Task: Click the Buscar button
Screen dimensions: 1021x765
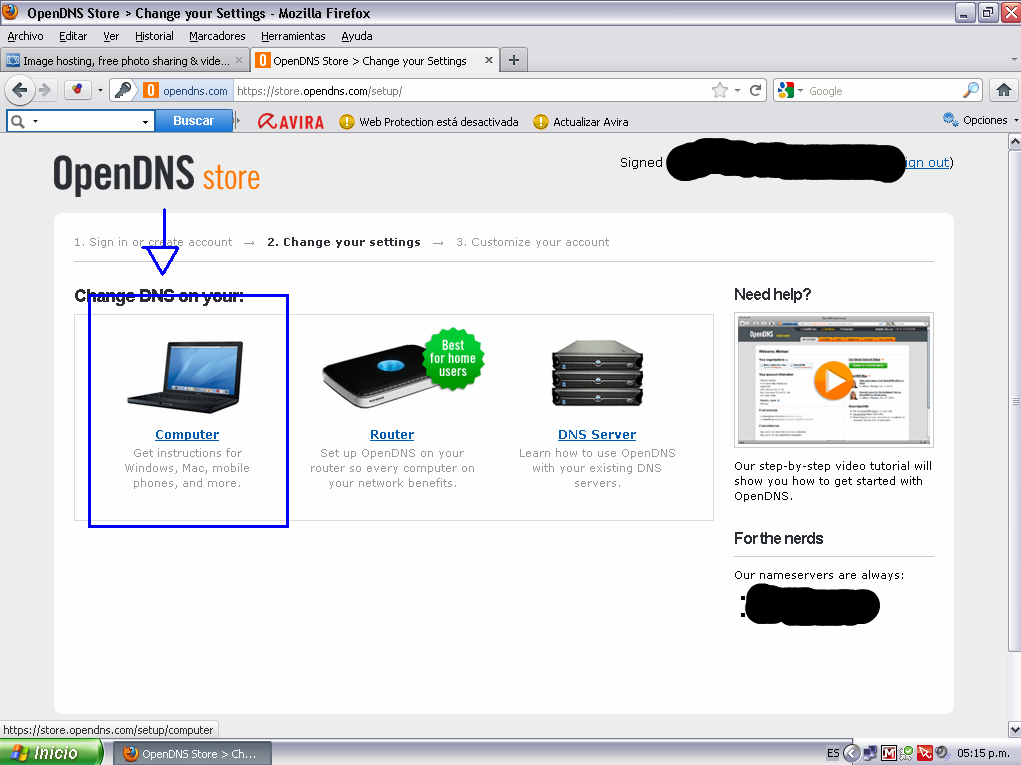Action: click(x=193, y=121)
